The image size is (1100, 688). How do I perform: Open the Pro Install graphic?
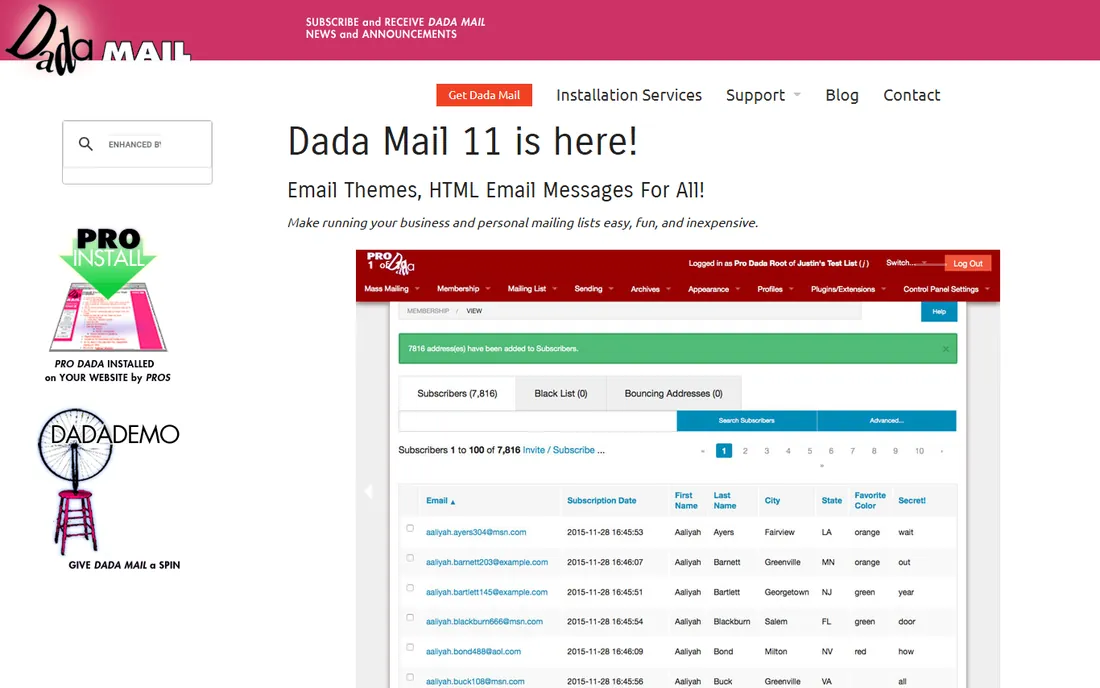coord(108,290)
